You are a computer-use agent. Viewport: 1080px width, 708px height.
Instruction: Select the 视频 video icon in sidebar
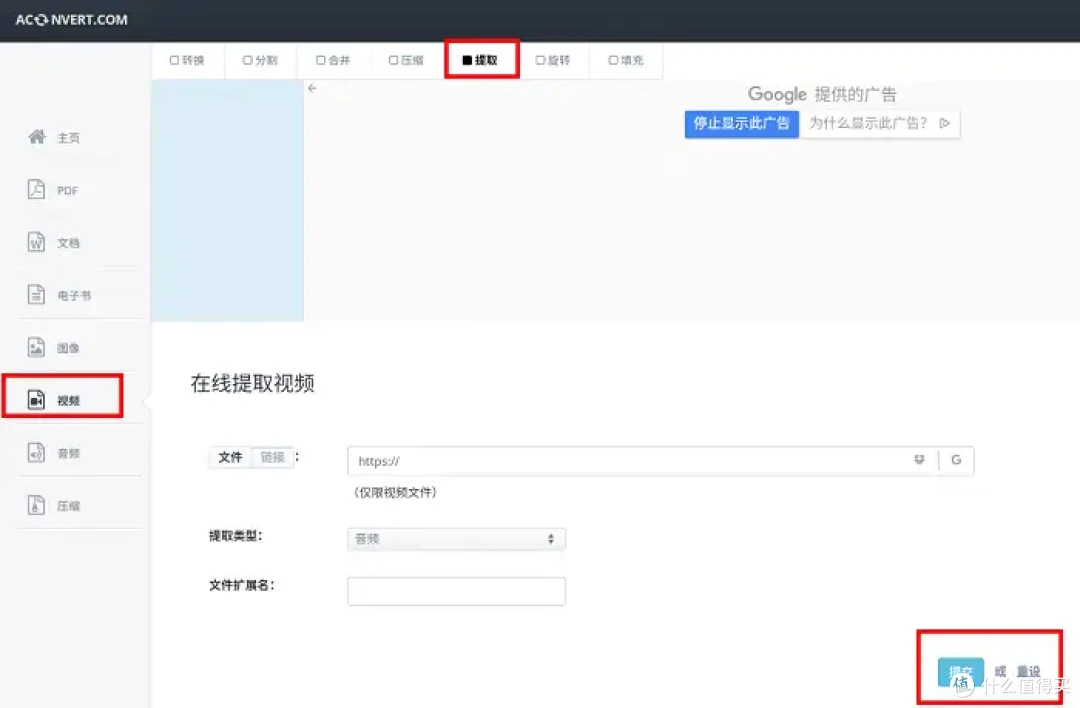point(37,399)
